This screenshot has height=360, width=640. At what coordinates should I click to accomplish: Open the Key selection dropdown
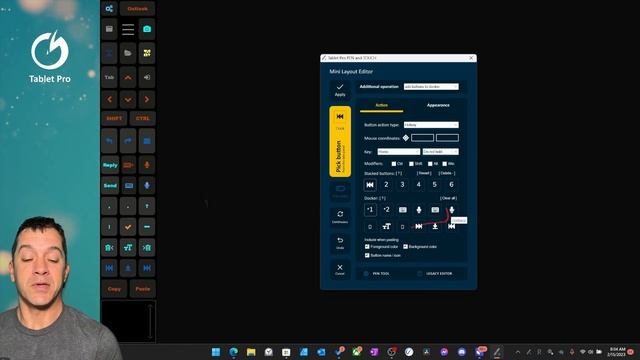coord(398,152)
